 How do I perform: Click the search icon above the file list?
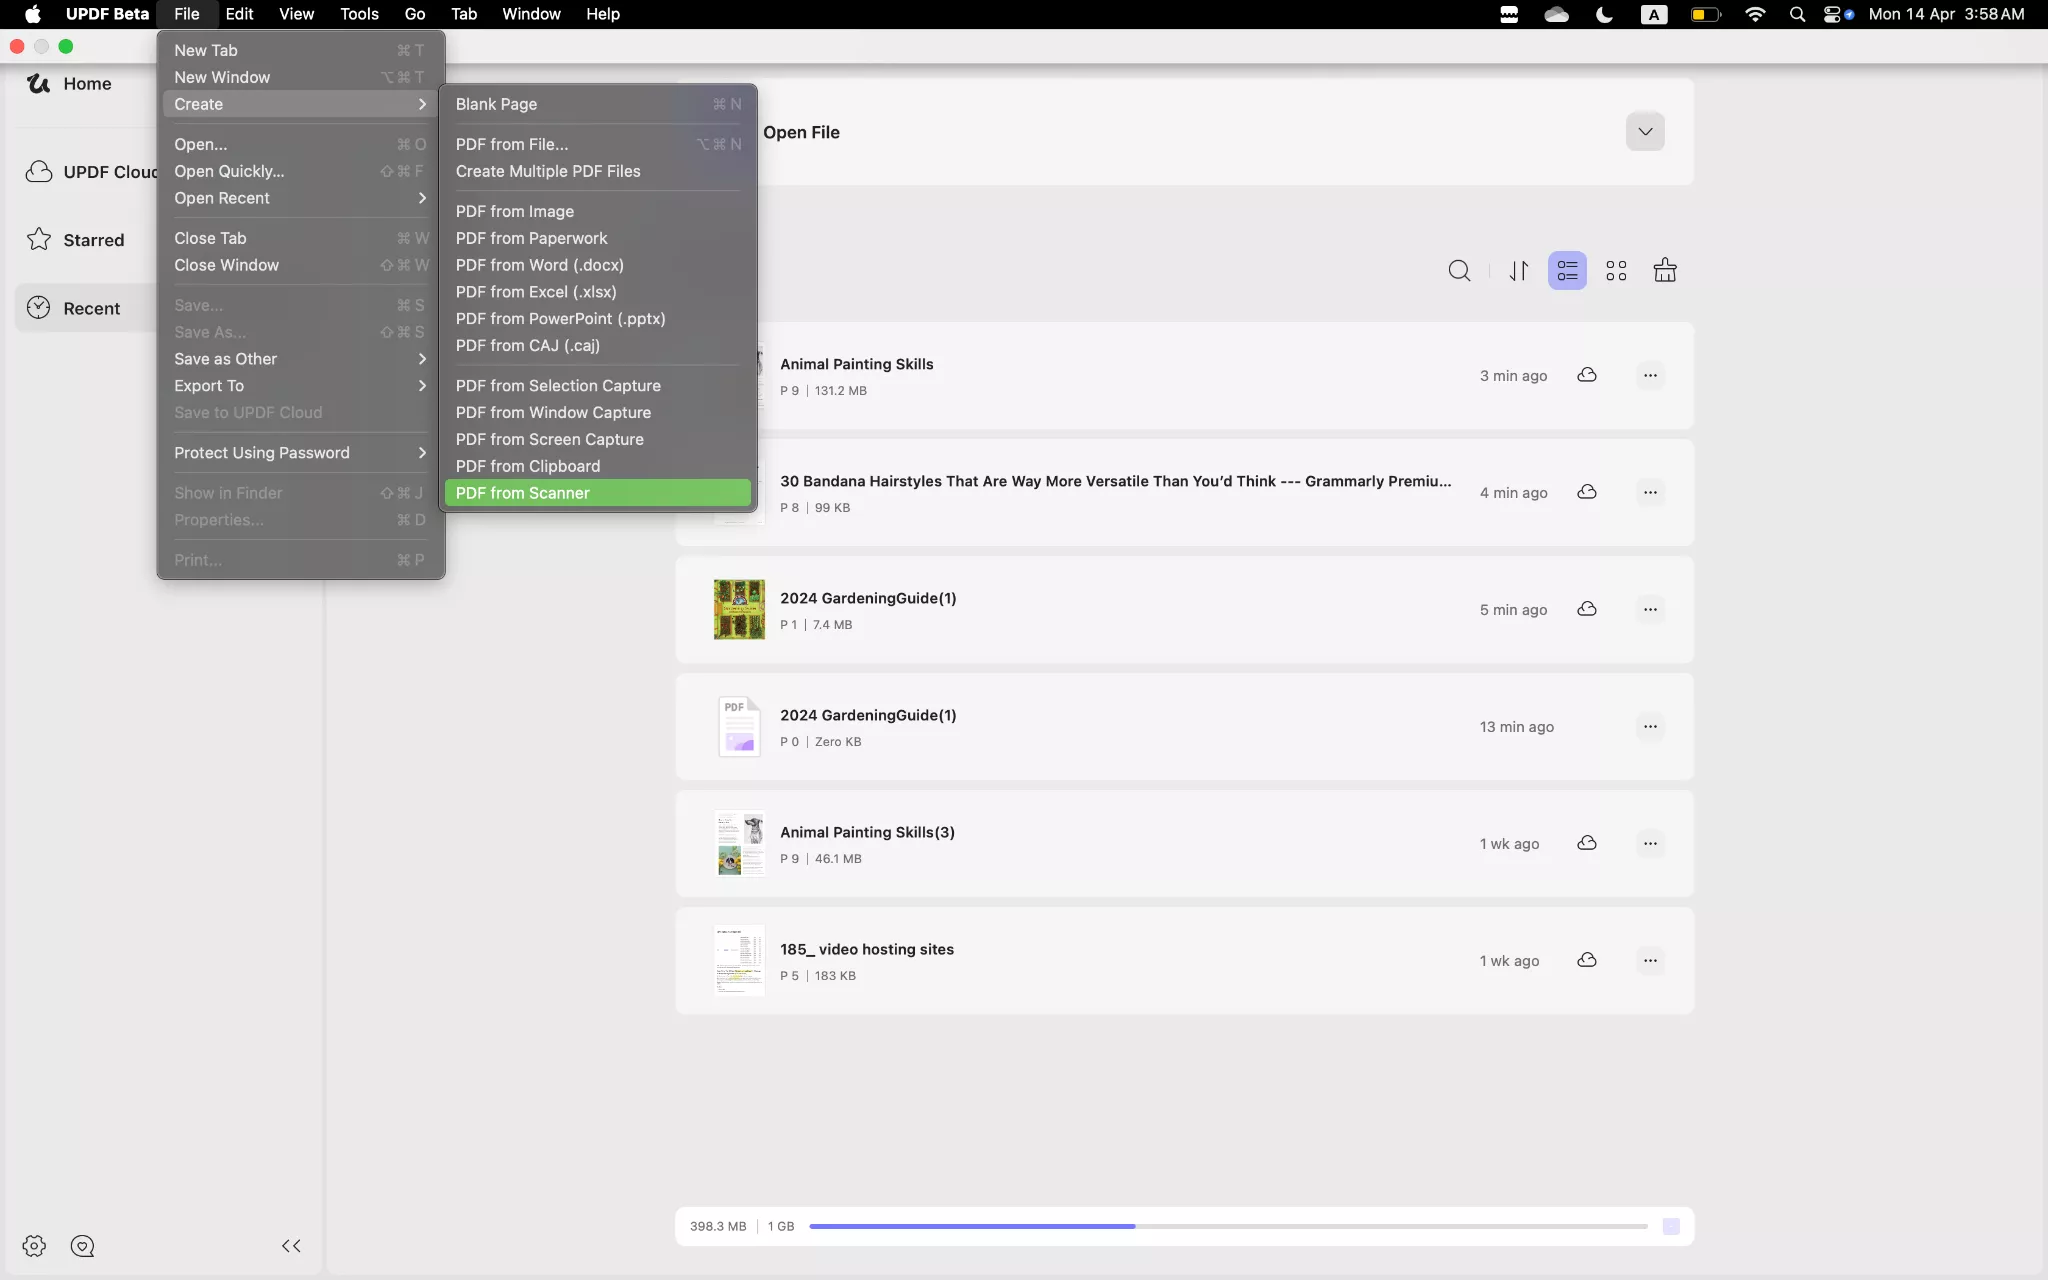pyautogui.click(x=1459, y=271)
